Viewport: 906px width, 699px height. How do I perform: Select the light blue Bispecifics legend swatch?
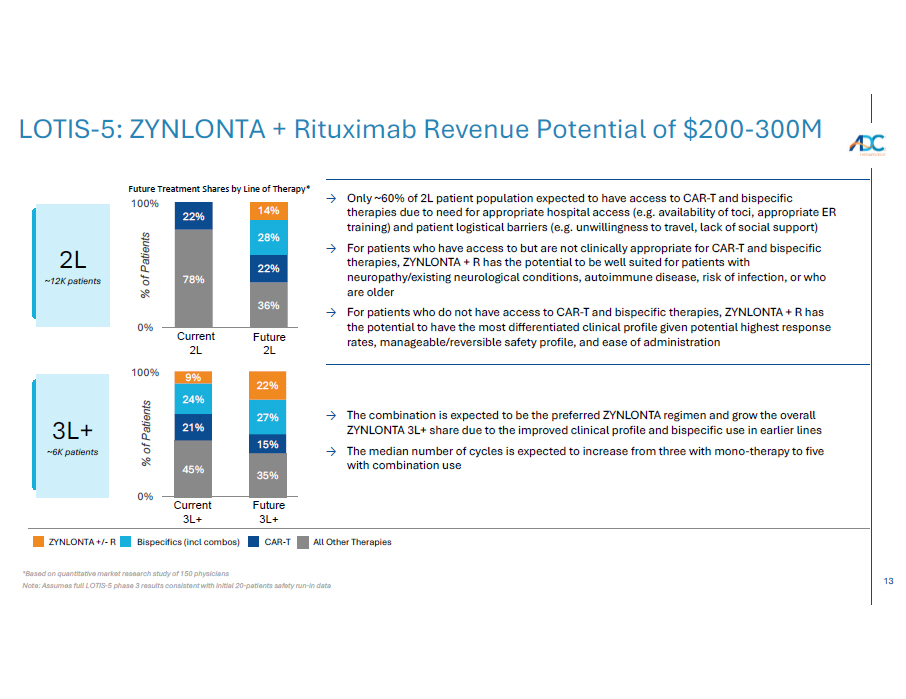click(x=125, y=542)
